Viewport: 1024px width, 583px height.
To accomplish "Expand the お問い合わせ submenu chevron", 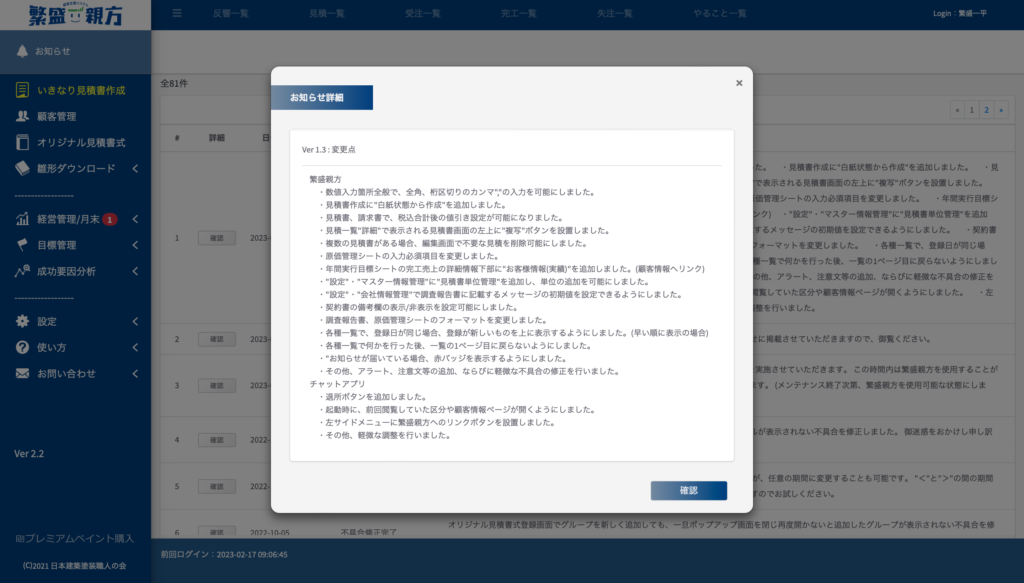I will point(135,373).
